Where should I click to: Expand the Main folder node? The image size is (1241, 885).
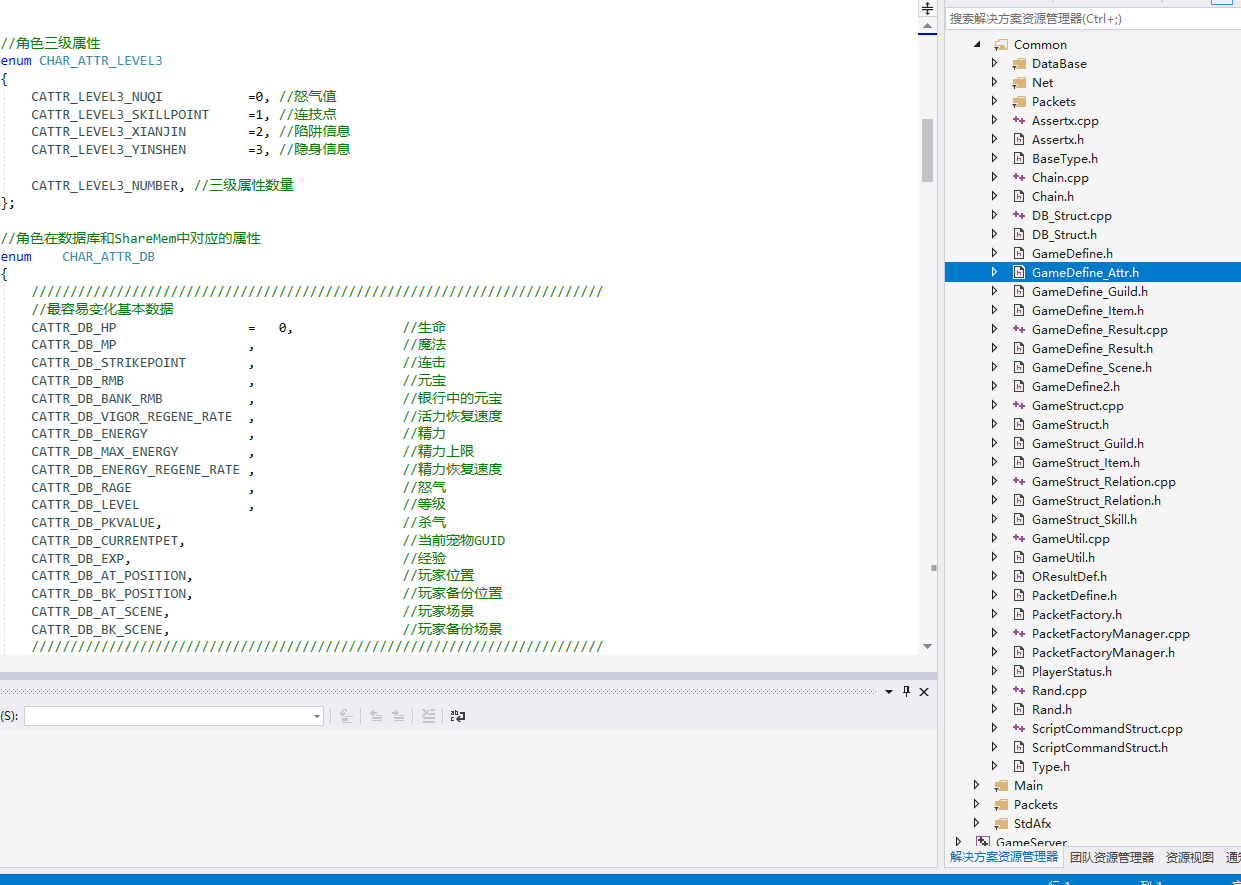click(977, 786)
